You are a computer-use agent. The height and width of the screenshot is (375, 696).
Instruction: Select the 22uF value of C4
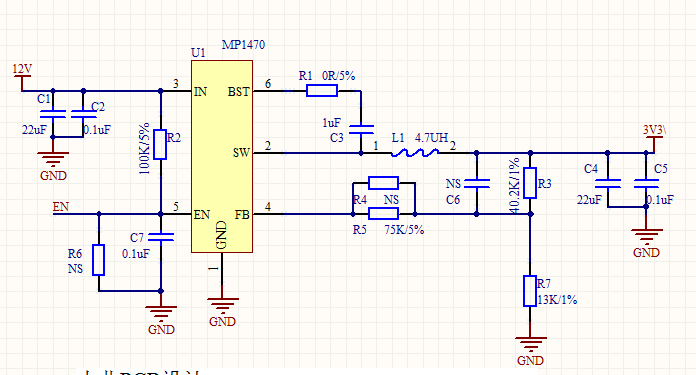[589, 200]
